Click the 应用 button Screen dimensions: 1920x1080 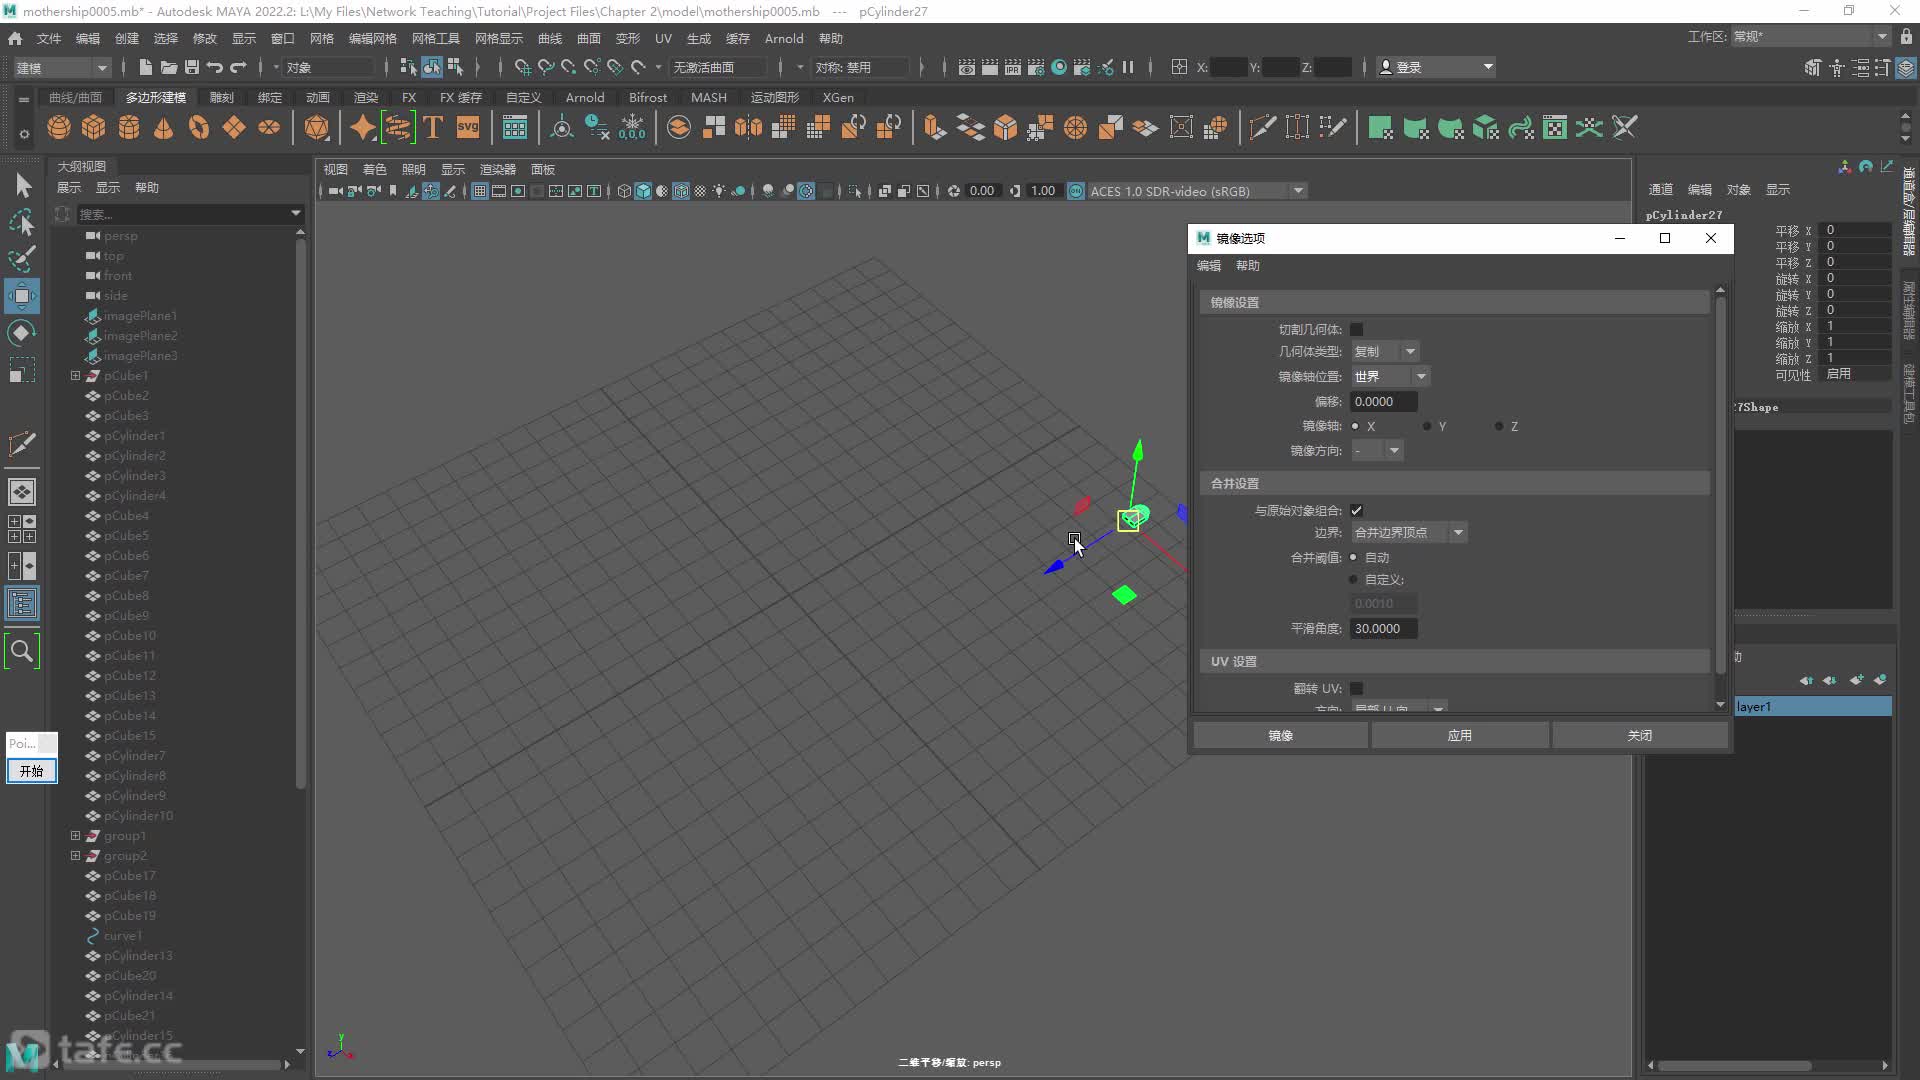[1460, 735]
